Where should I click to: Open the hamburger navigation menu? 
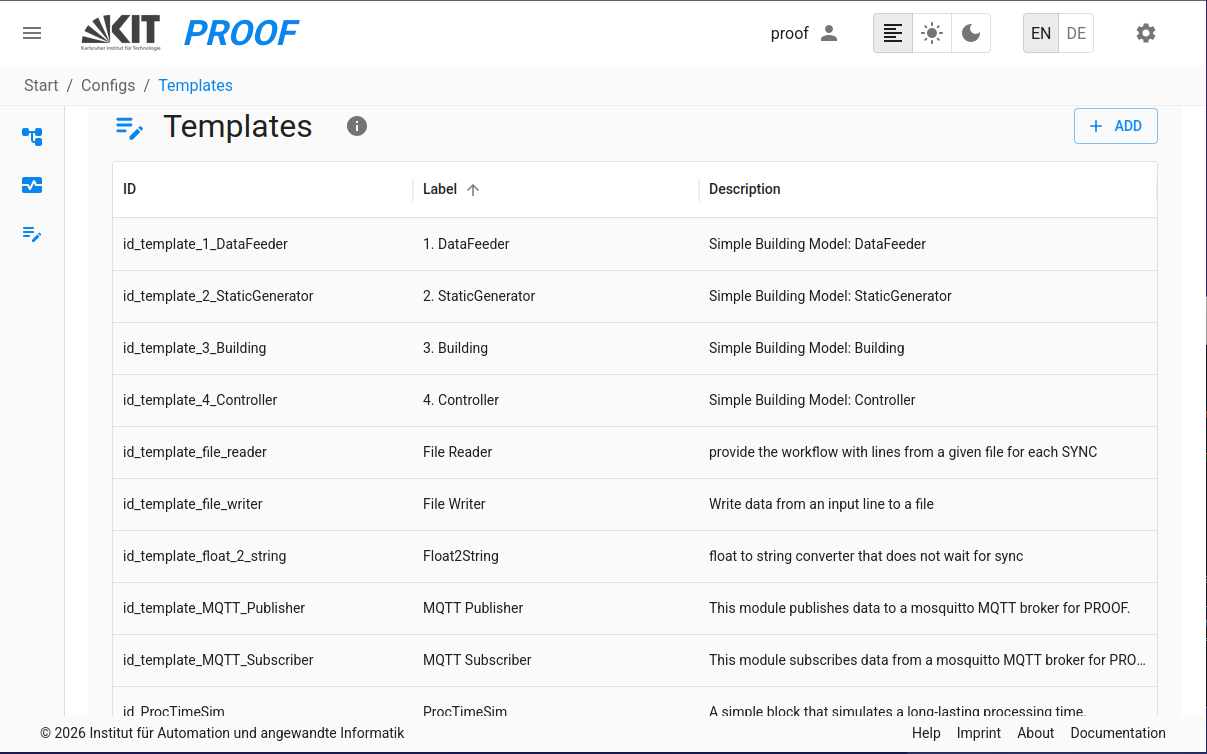(x=32, y=33)
